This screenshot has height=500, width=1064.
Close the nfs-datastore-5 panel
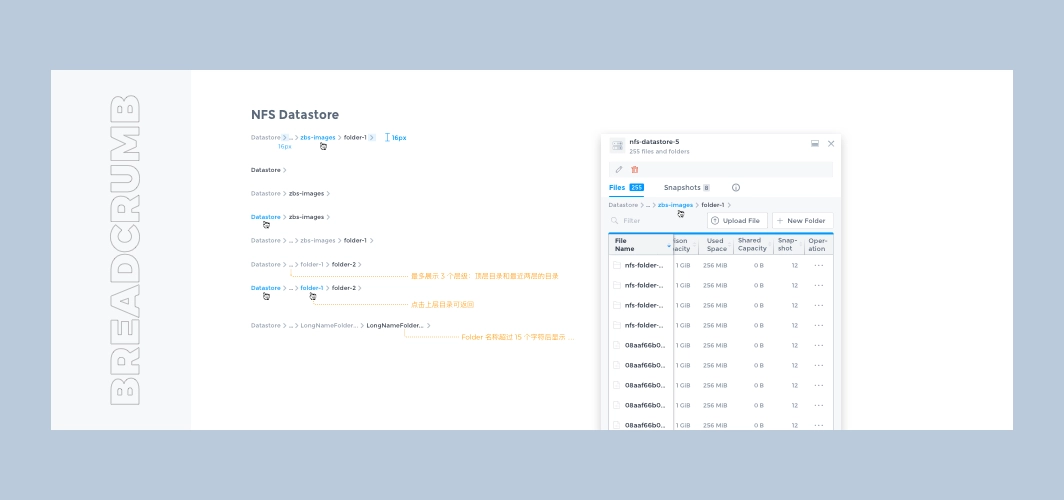click(x=831, y=144)
